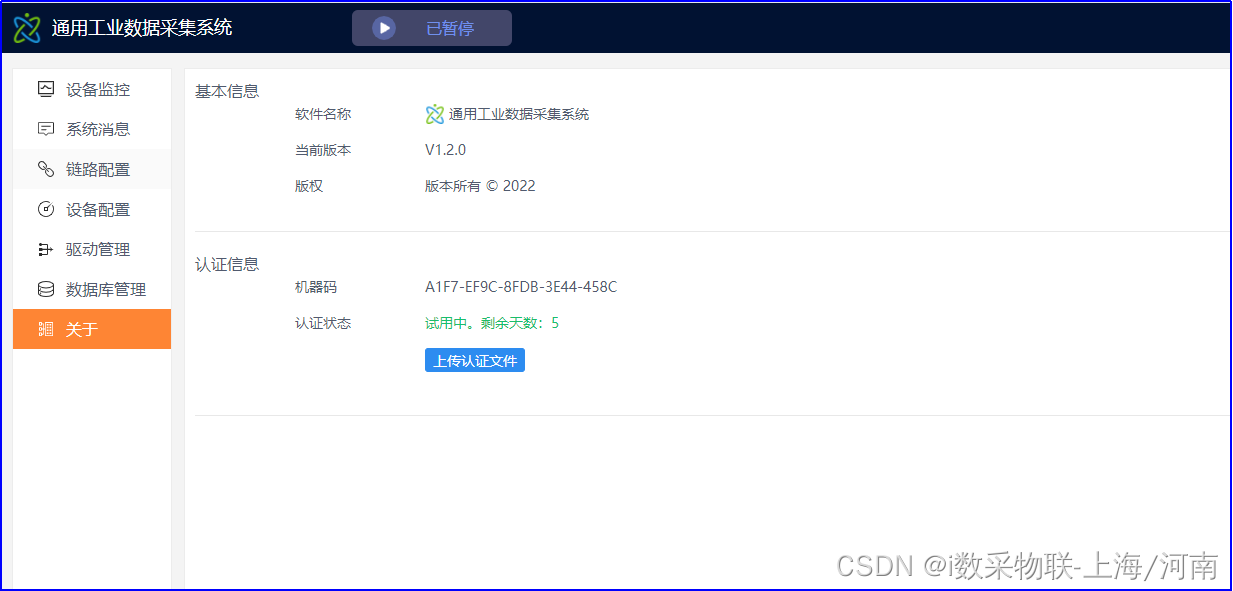The height and width of the screenshot is (591, 1233).
Task: Click the machine code A1F7-EF9C-8FDB-3E44-458C
Action: coord(521,287)
